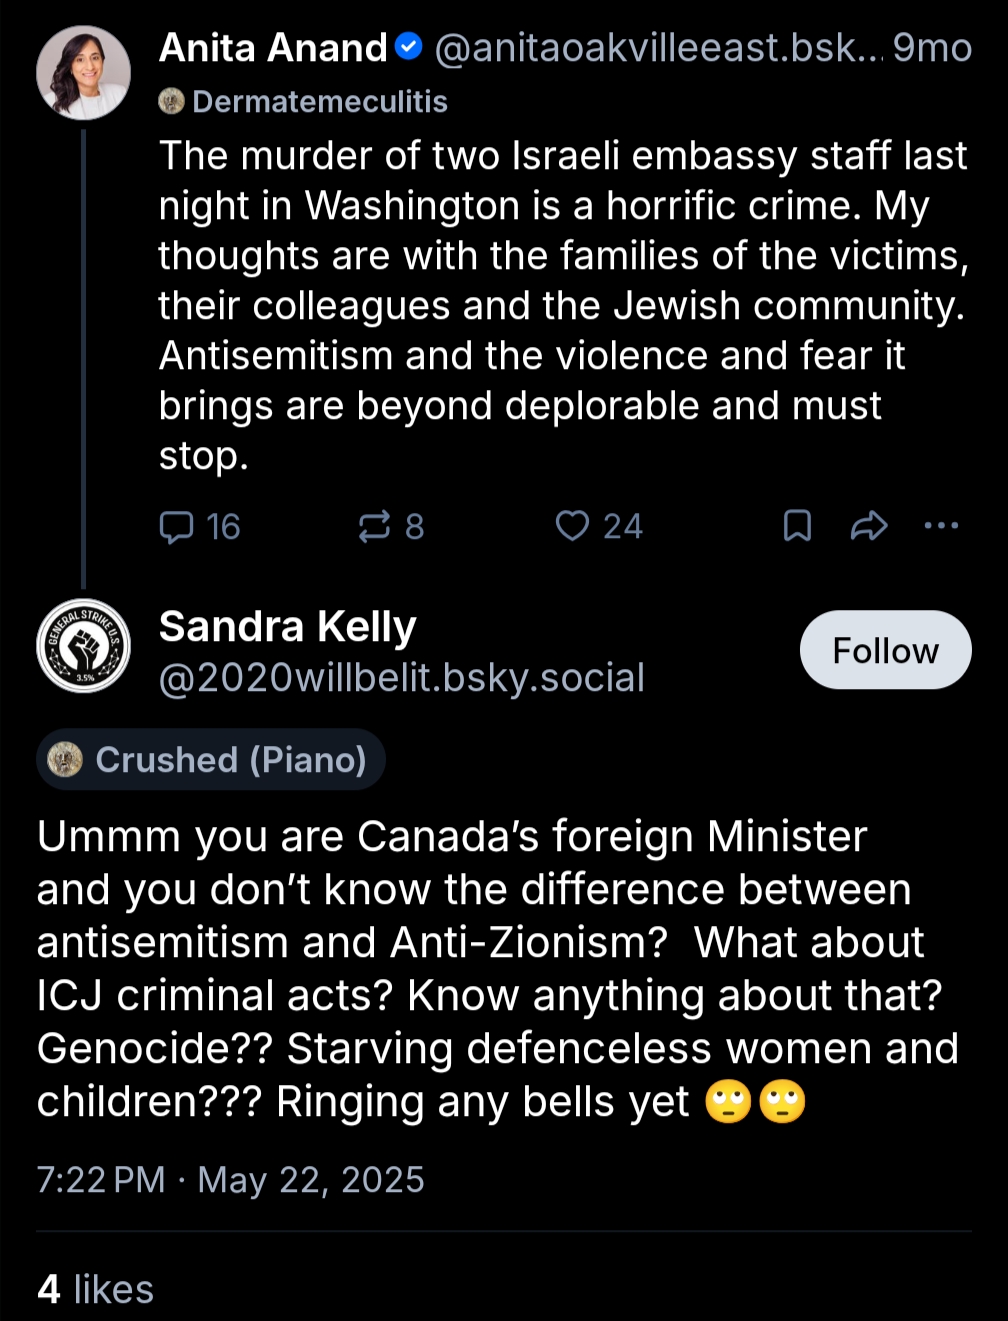Bookmark Anita Anand's post
Screen dimensions: 1008x1321
point(797,525)
